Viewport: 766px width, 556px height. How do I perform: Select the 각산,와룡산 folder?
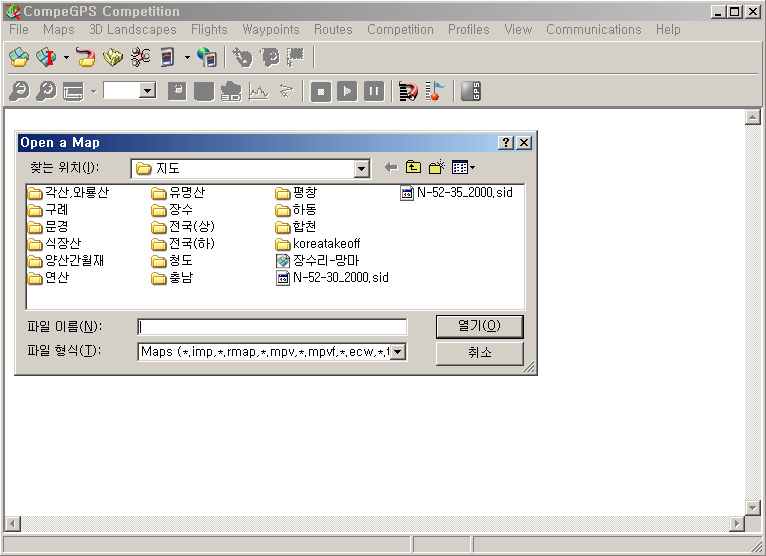tap(68, 193)
